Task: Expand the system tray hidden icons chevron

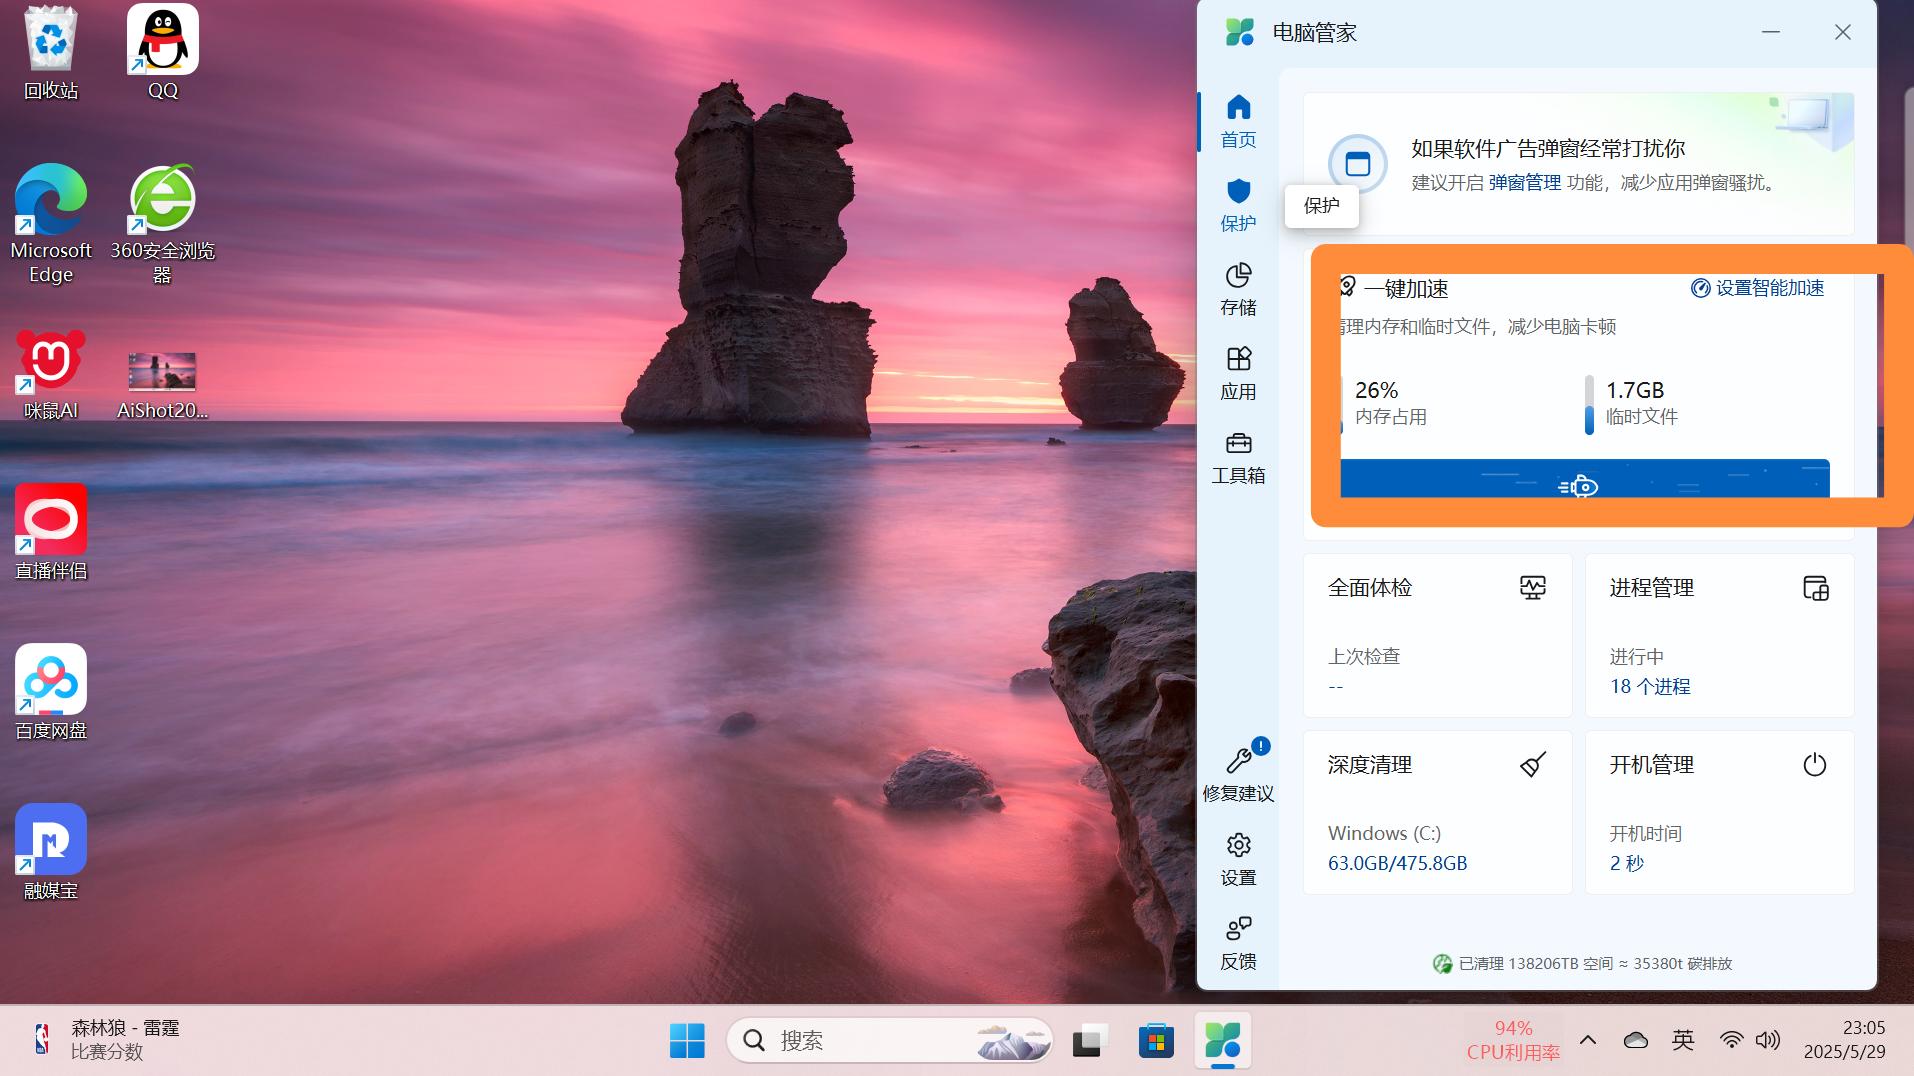Action: (x=1588, y=1040)
